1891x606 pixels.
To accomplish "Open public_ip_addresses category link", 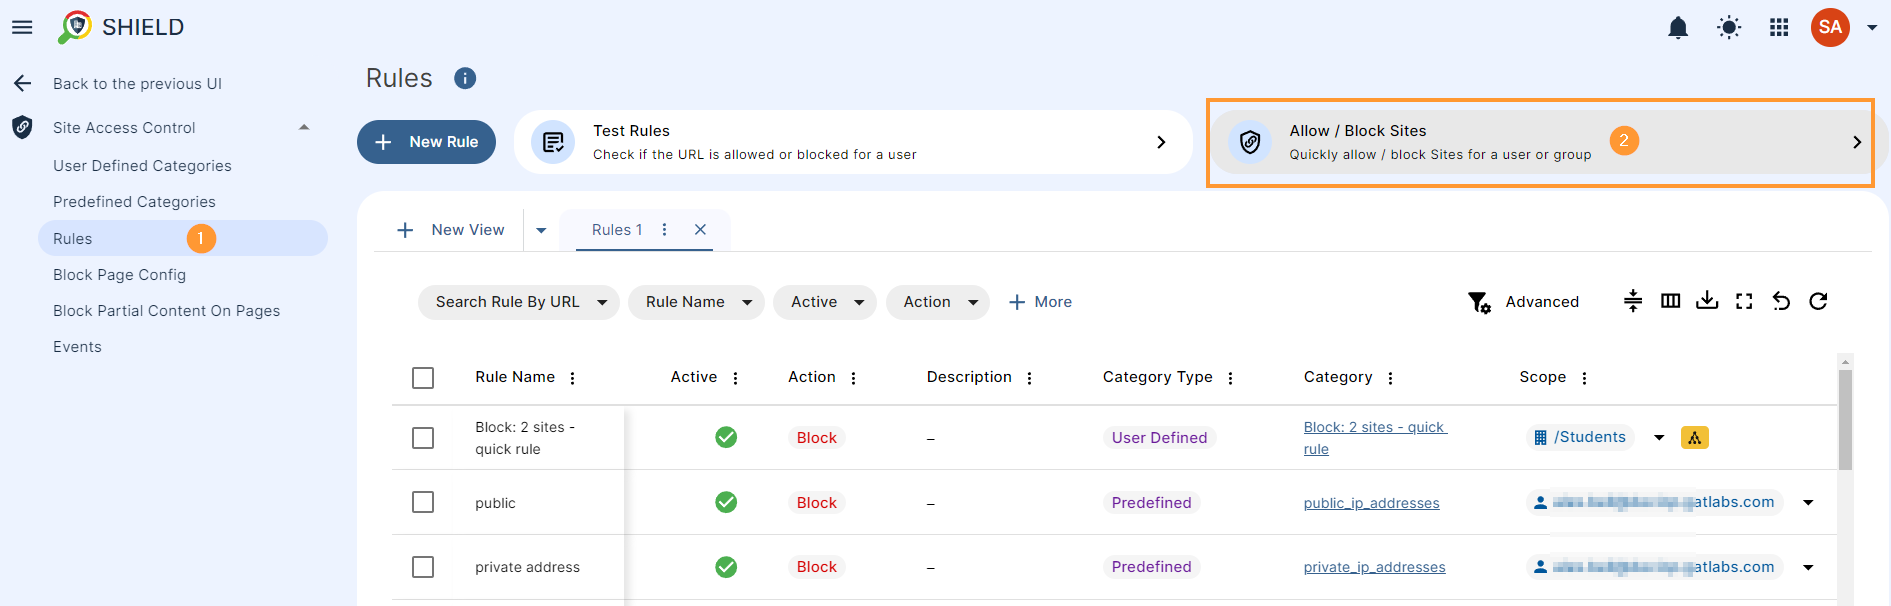I will click(1372, 503).
